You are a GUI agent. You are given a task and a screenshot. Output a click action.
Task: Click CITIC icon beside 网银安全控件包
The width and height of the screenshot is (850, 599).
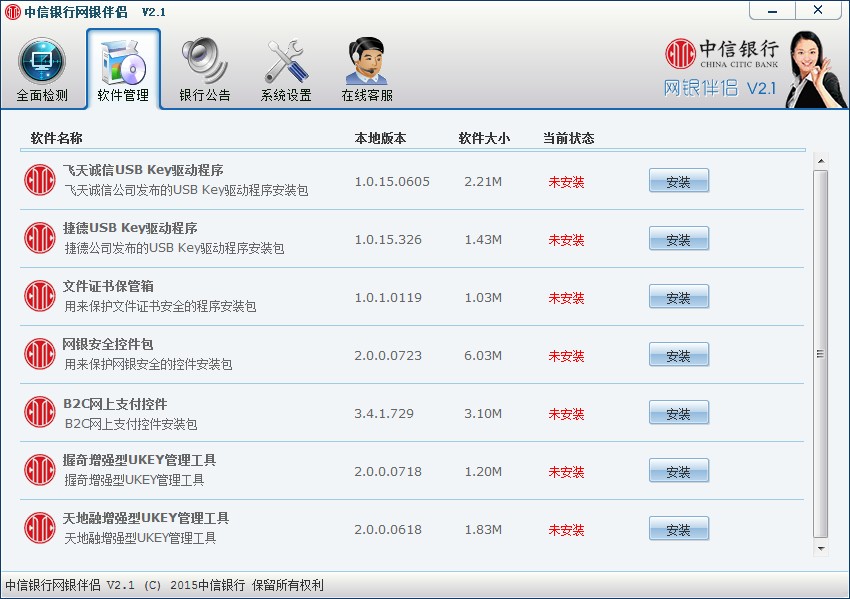[x=40, y=355]
